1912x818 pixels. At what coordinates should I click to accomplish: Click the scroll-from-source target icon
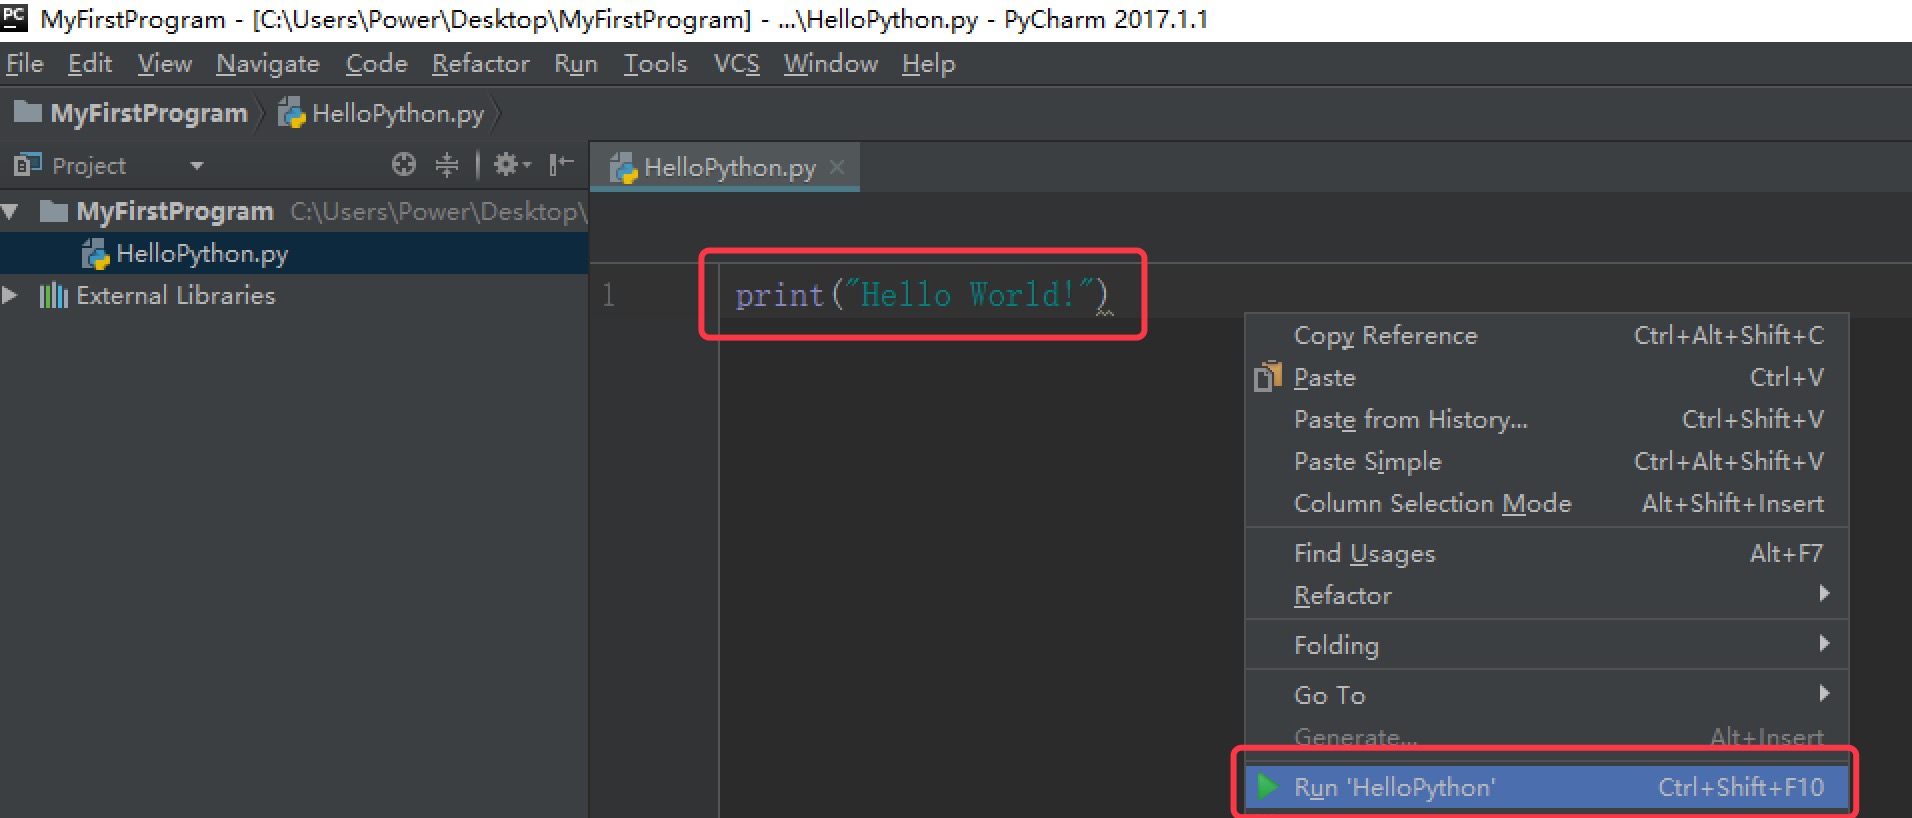click(403, 165)
